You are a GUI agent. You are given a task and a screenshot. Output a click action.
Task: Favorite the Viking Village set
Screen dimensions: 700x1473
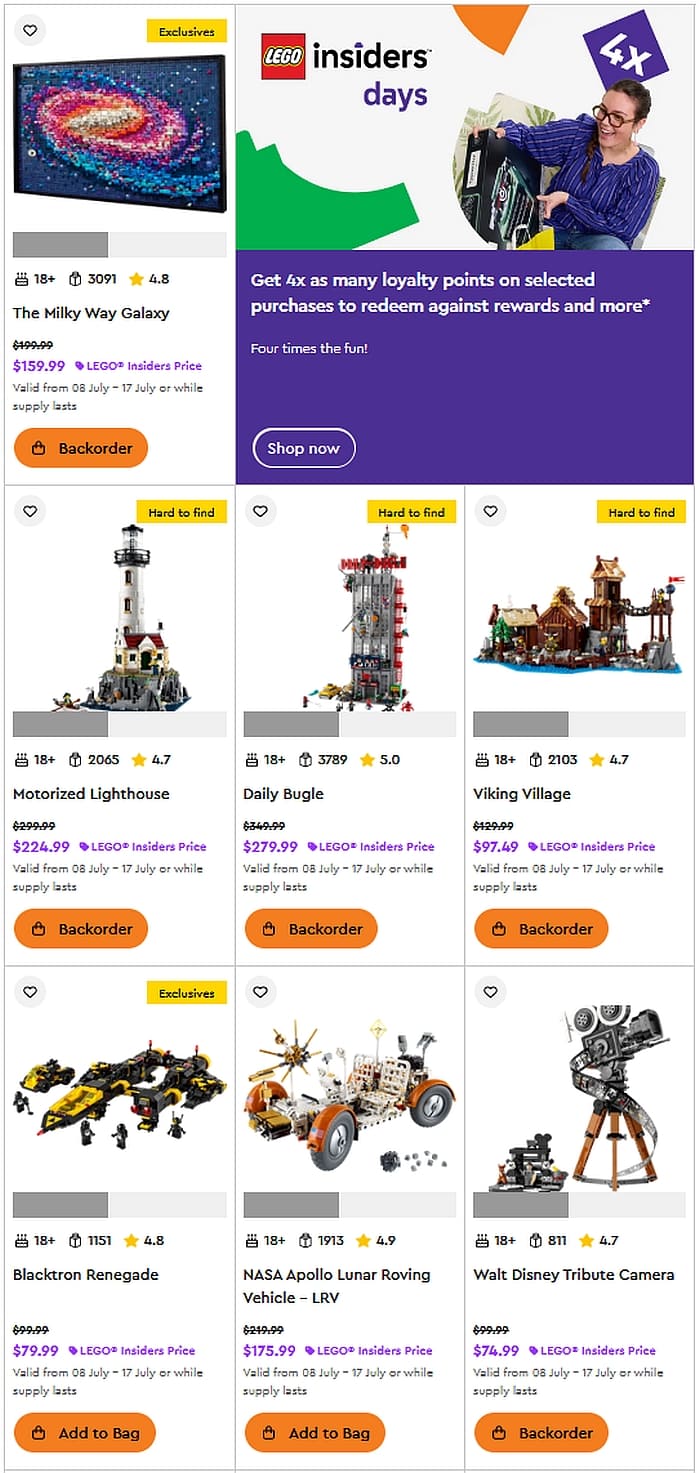tap(490, 512)
